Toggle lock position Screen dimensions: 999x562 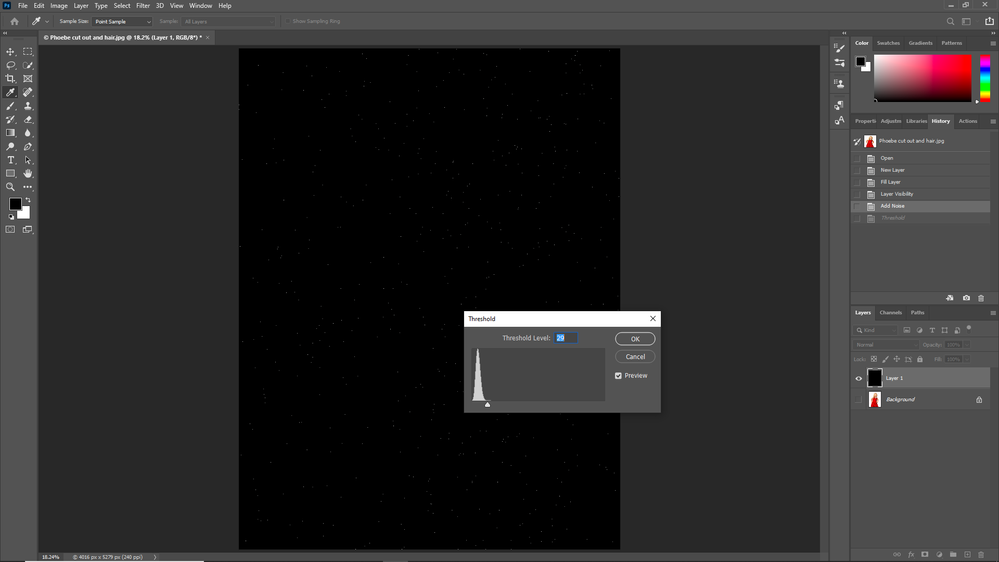coord(896,359)
